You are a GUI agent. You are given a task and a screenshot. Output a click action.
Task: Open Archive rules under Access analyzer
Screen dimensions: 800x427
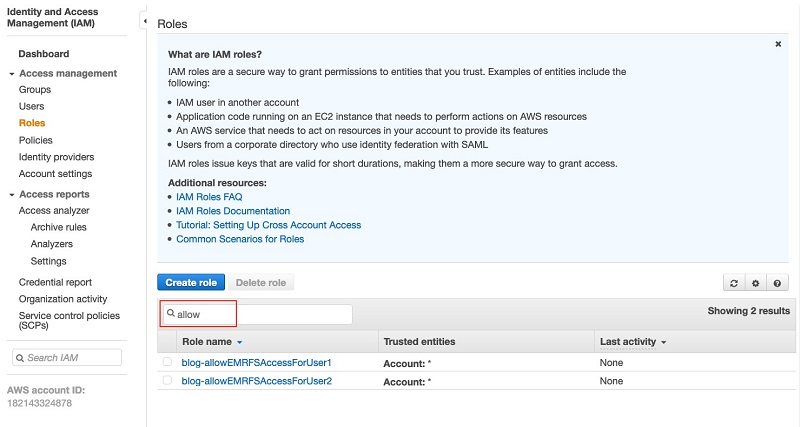[59, 227]
